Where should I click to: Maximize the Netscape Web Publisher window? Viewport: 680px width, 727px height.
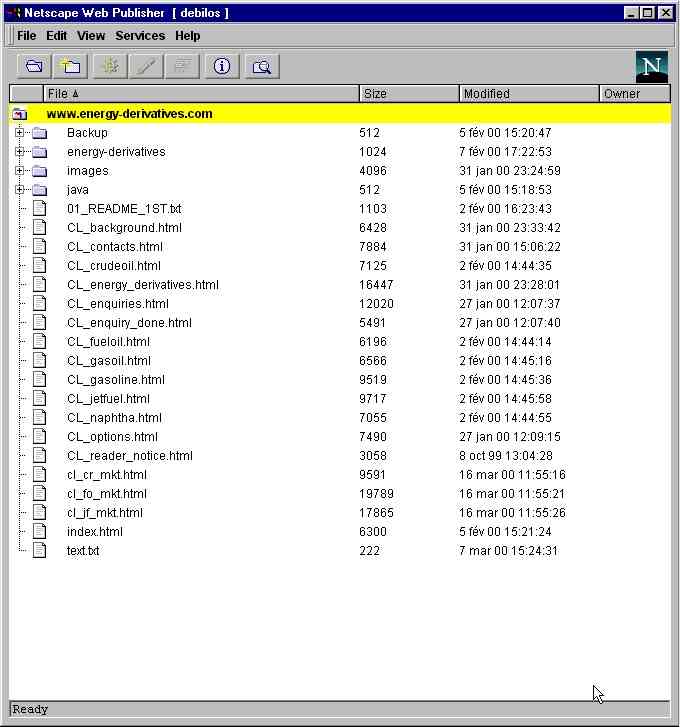click(648, 13)
